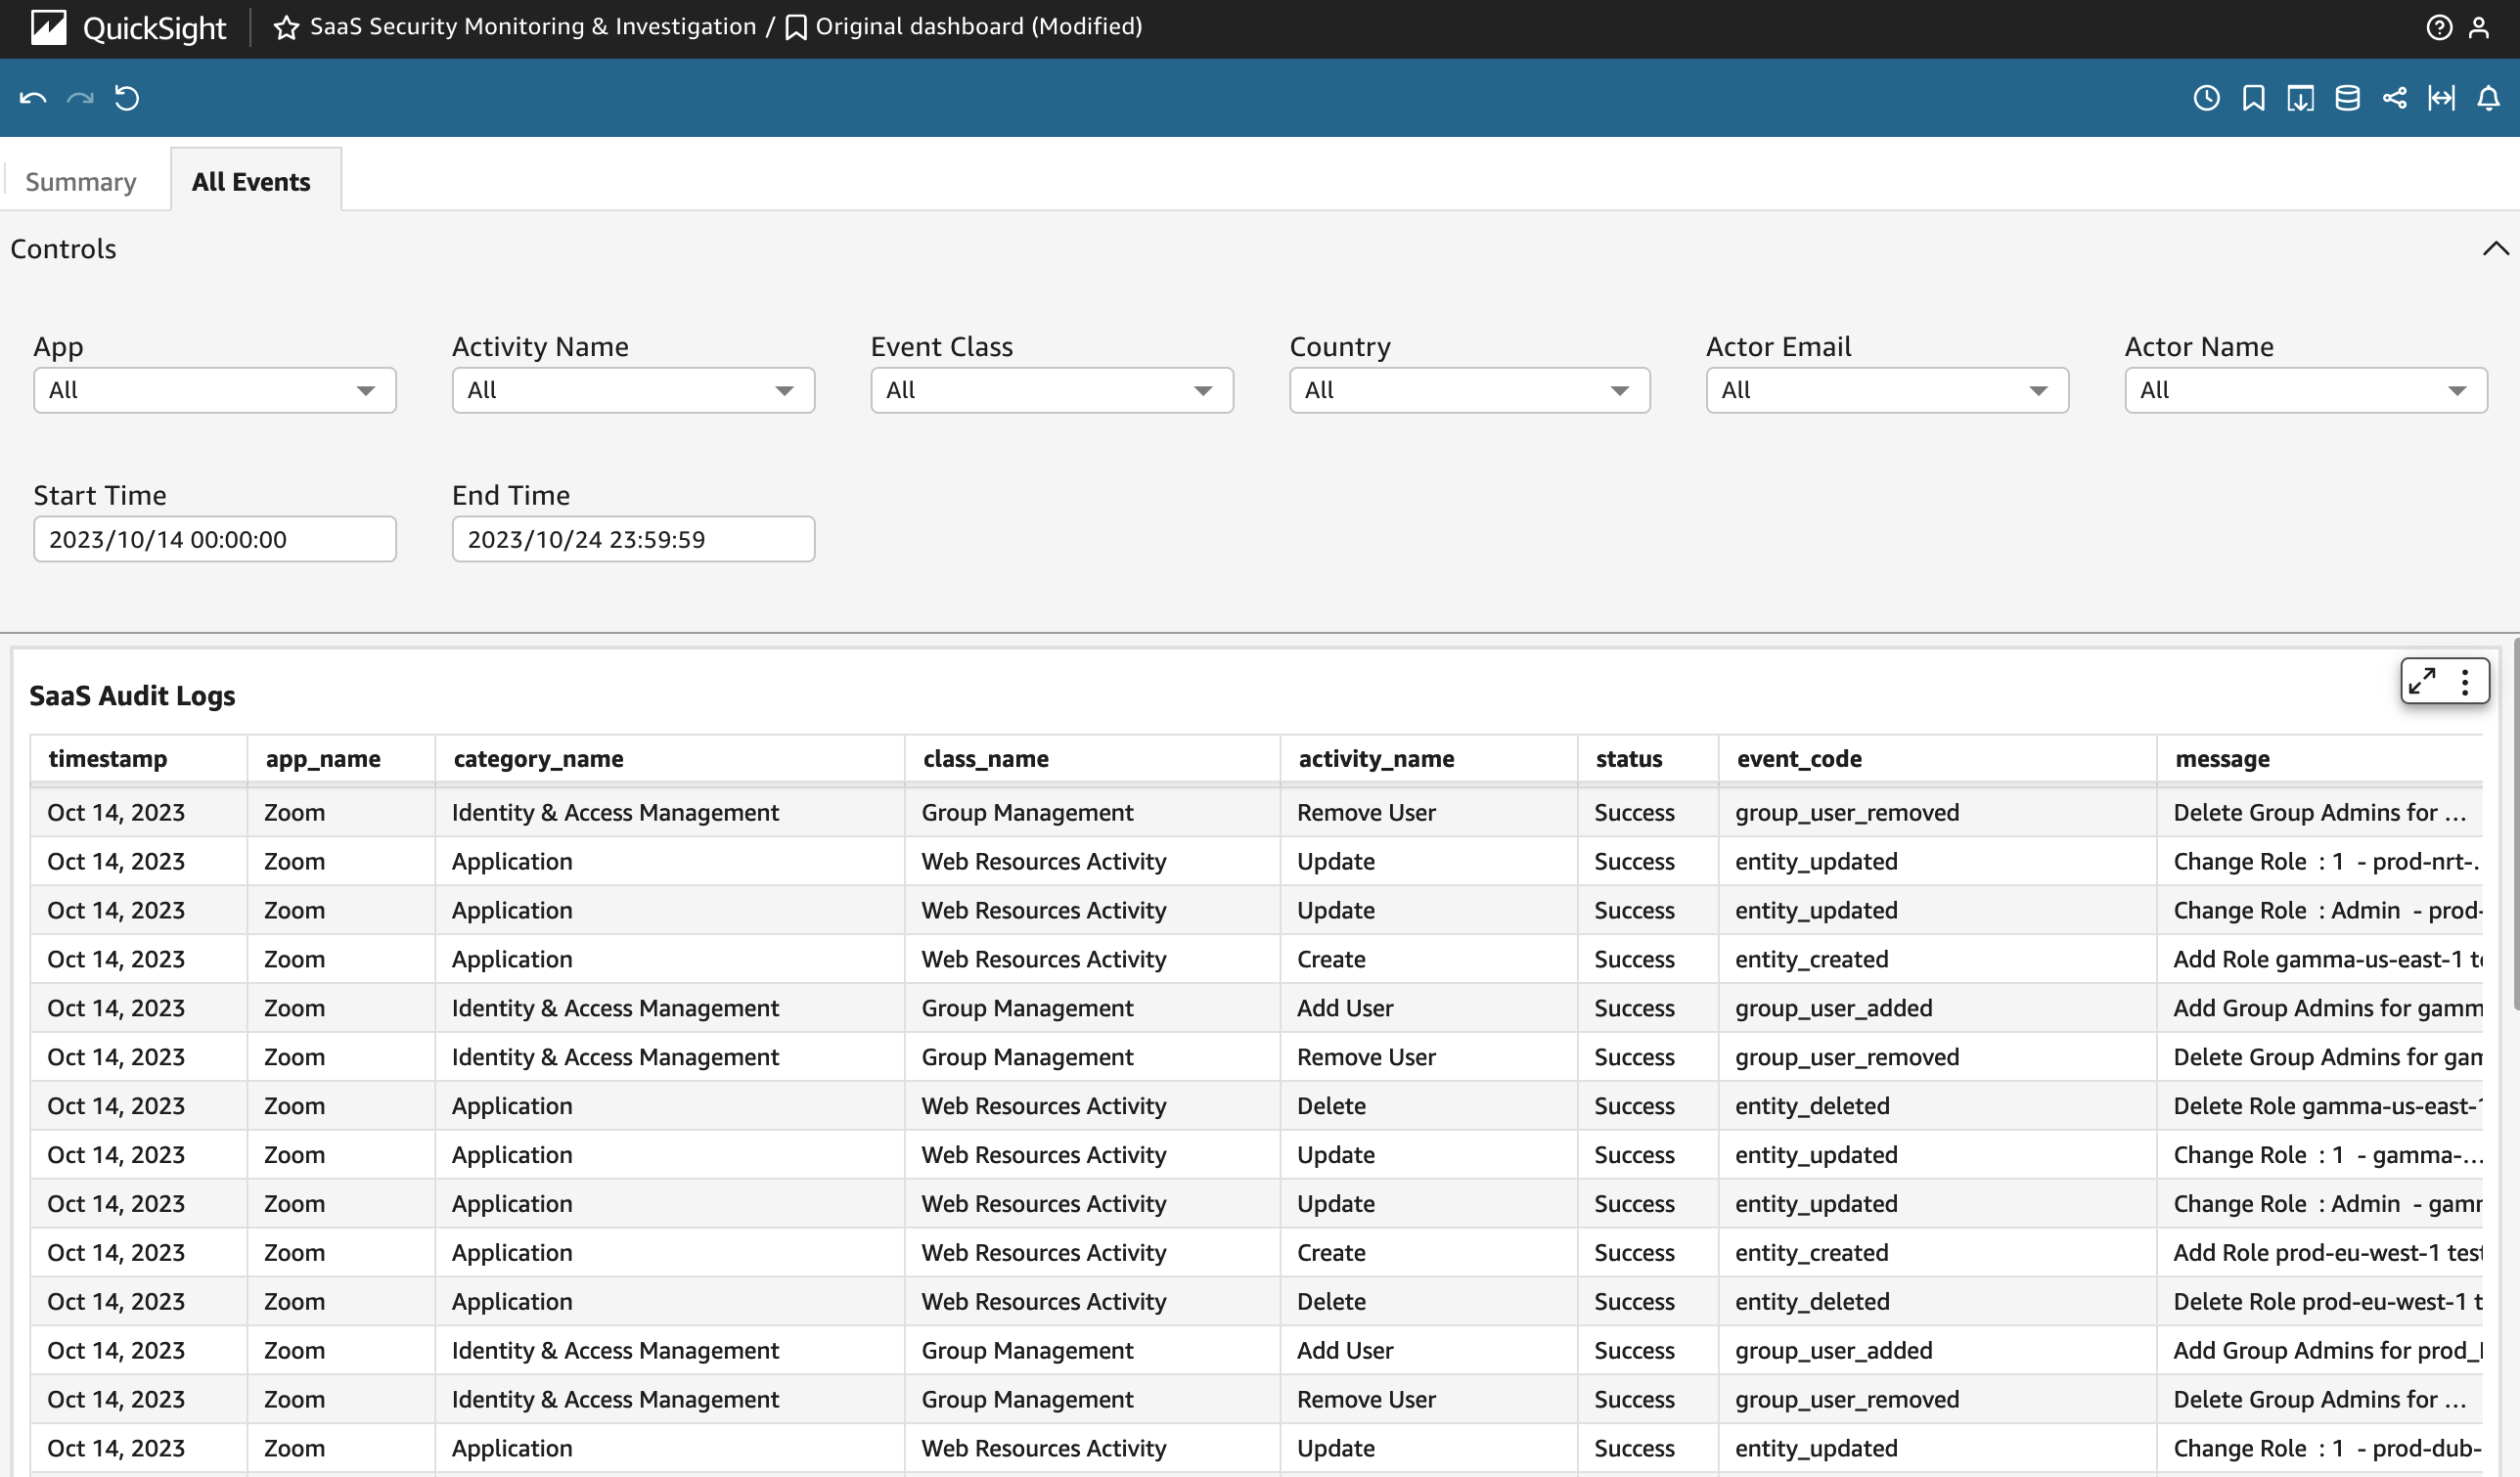The image size is (2520, 1477).
Task: Open the SaaS Audit Logs kebab menu
Action: coord(2465,680)
